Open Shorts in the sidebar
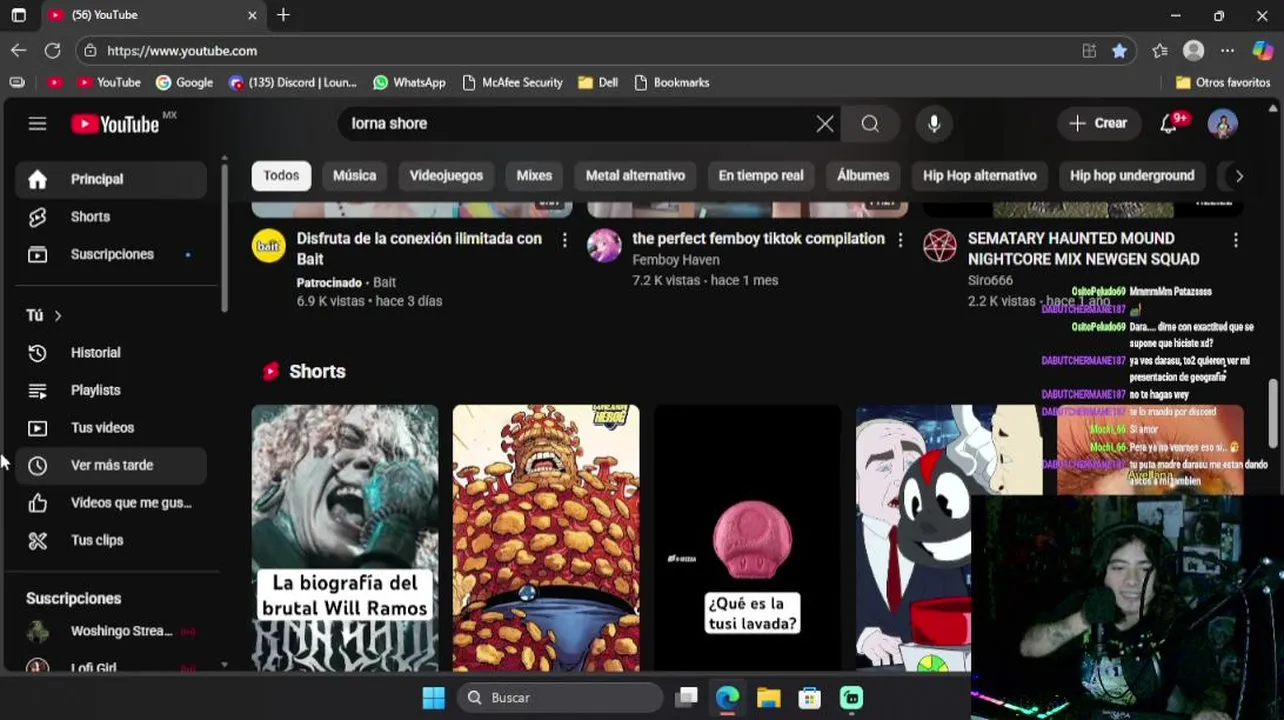Viewport: 1284px width, 720px height. pyautogui.click(x=110, y=217)
